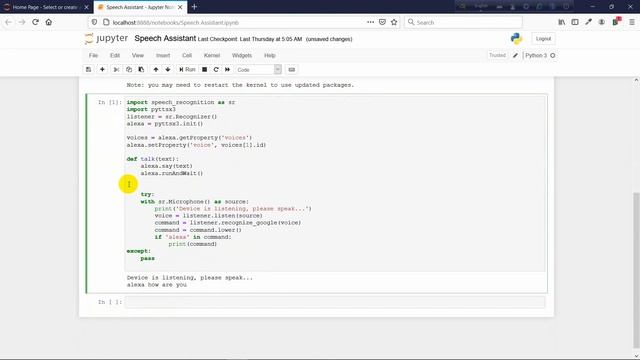
Task: Open the Firefox hamburger menu
Action: [x=631, y=22]
